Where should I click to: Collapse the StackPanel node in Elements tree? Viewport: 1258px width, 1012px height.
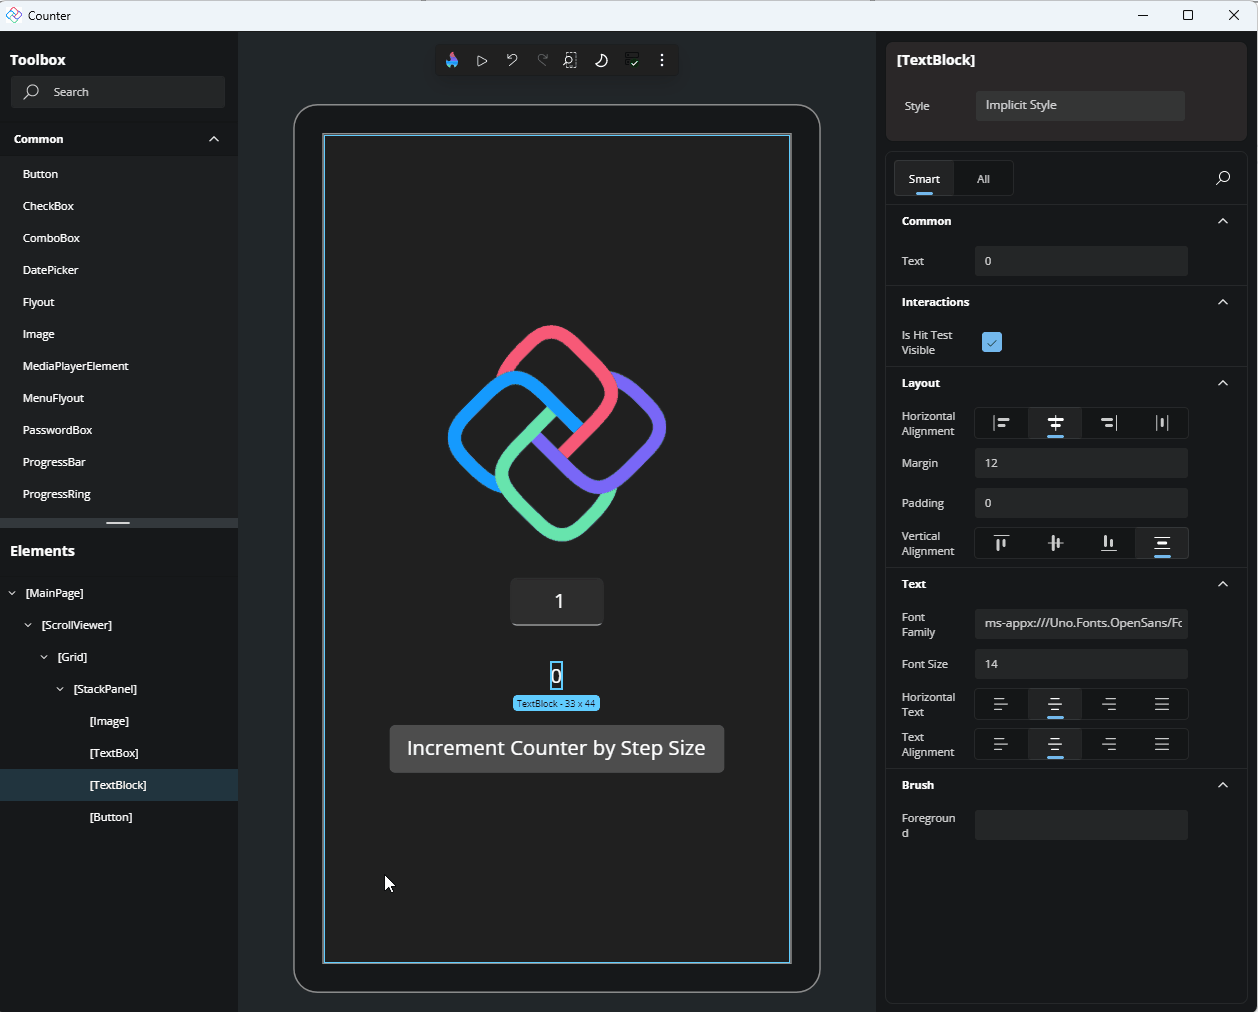click(x=60, y=689)
